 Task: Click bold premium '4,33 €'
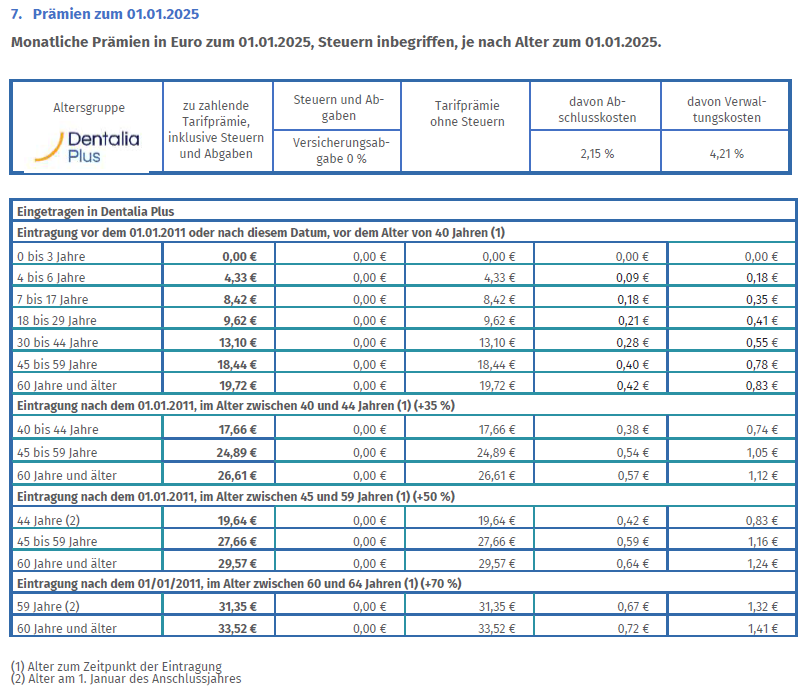click(x=240, y=277)
